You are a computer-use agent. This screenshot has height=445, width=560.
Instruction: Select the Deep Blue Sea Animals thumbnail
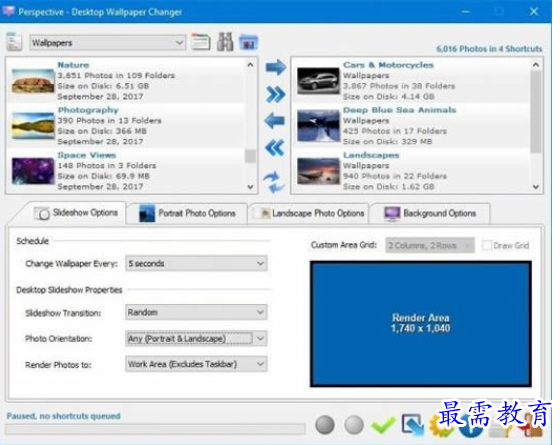[x=319, y=126]
